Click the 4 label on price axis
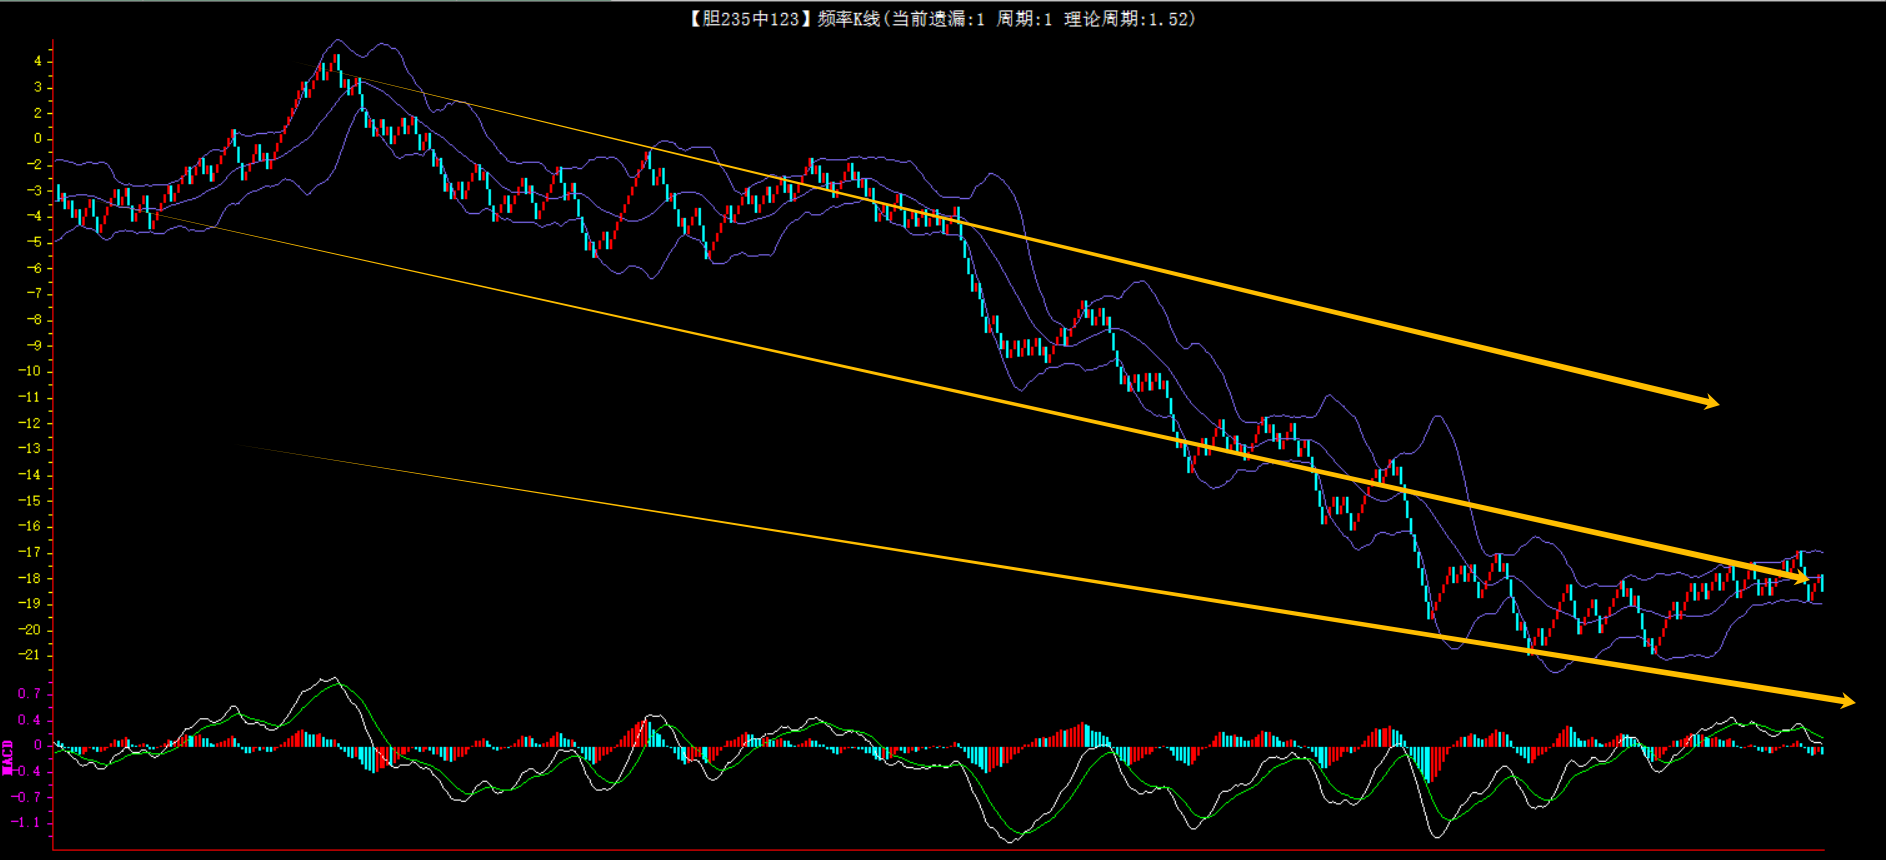 tap(38, 61)
